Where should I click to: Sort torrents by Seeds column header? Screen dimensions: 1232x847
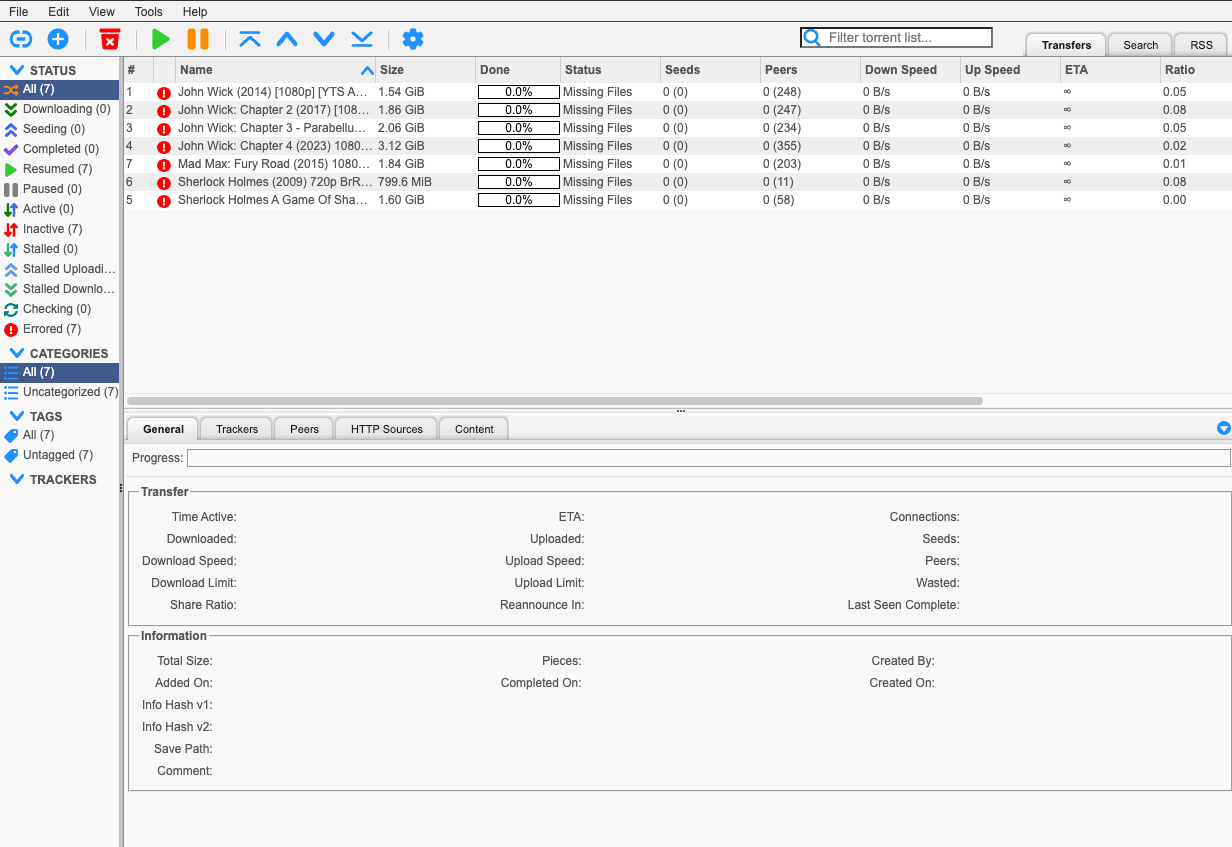(x=710, y=70)
